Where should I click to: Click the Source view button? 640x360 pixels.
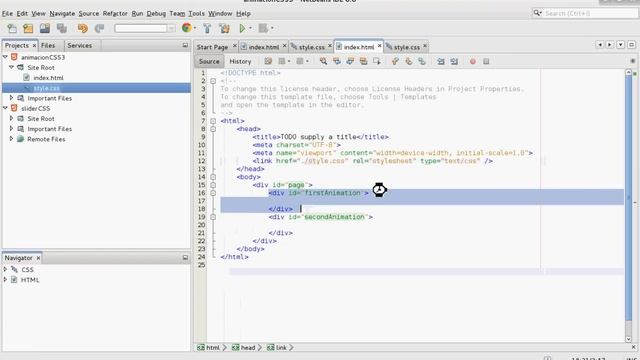pyautogui.click(x=209, y=61)
